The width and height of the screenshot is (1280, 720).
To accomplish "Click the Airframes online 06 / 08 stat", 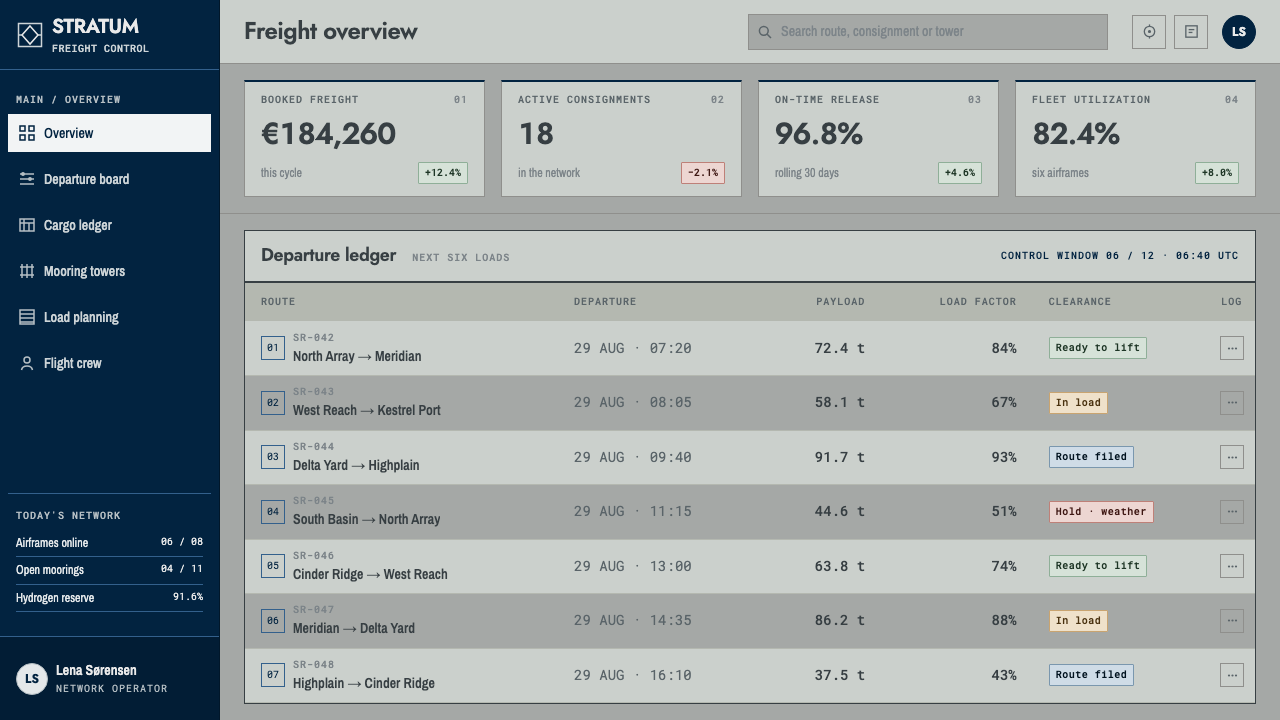I will point(109,543).
